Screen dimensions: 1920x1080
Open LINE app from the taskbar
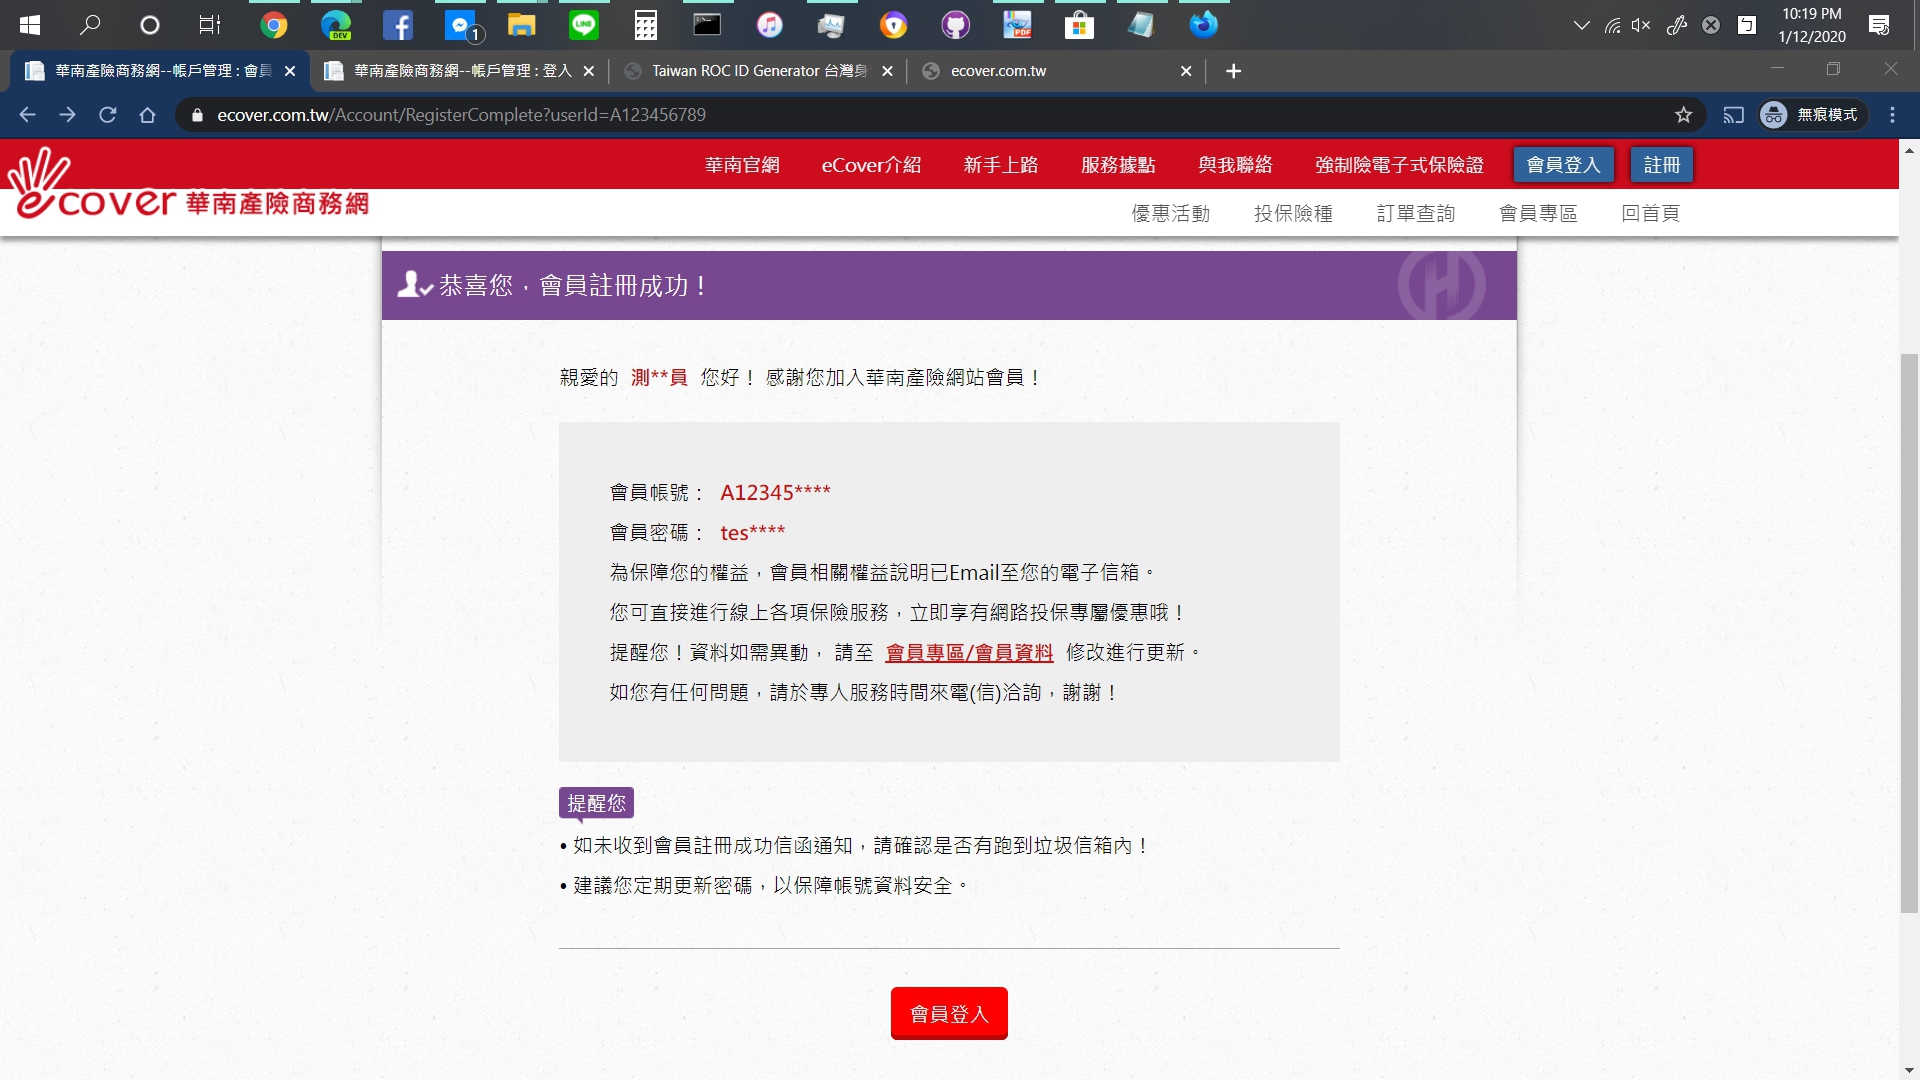[x=584, y=25]
